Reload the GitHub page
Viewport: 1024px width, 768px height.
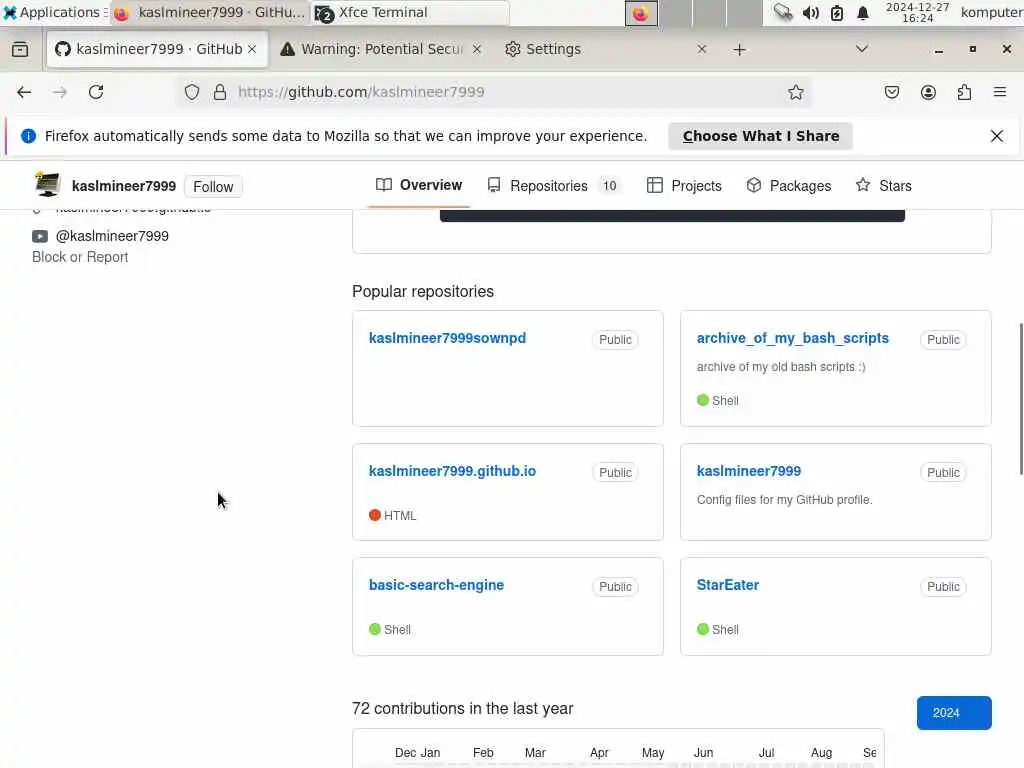(96, 92)
